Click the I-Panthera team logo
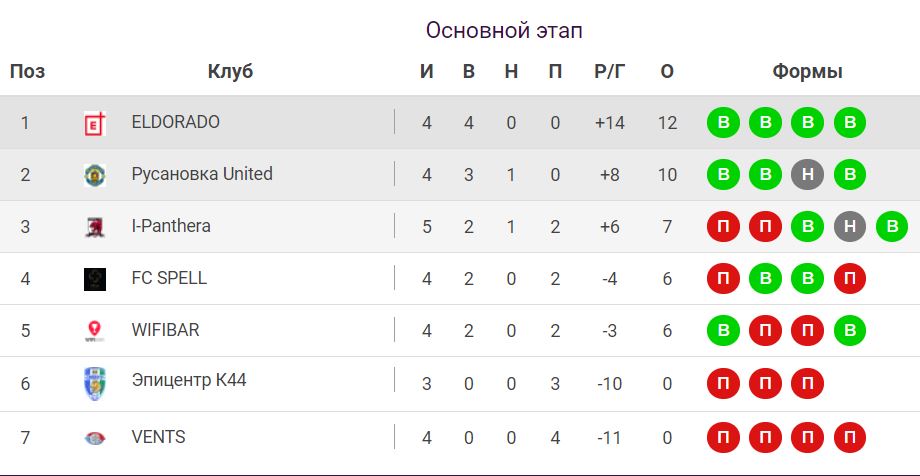The width and height of the screenshot is (920, 476). [95, 227]
